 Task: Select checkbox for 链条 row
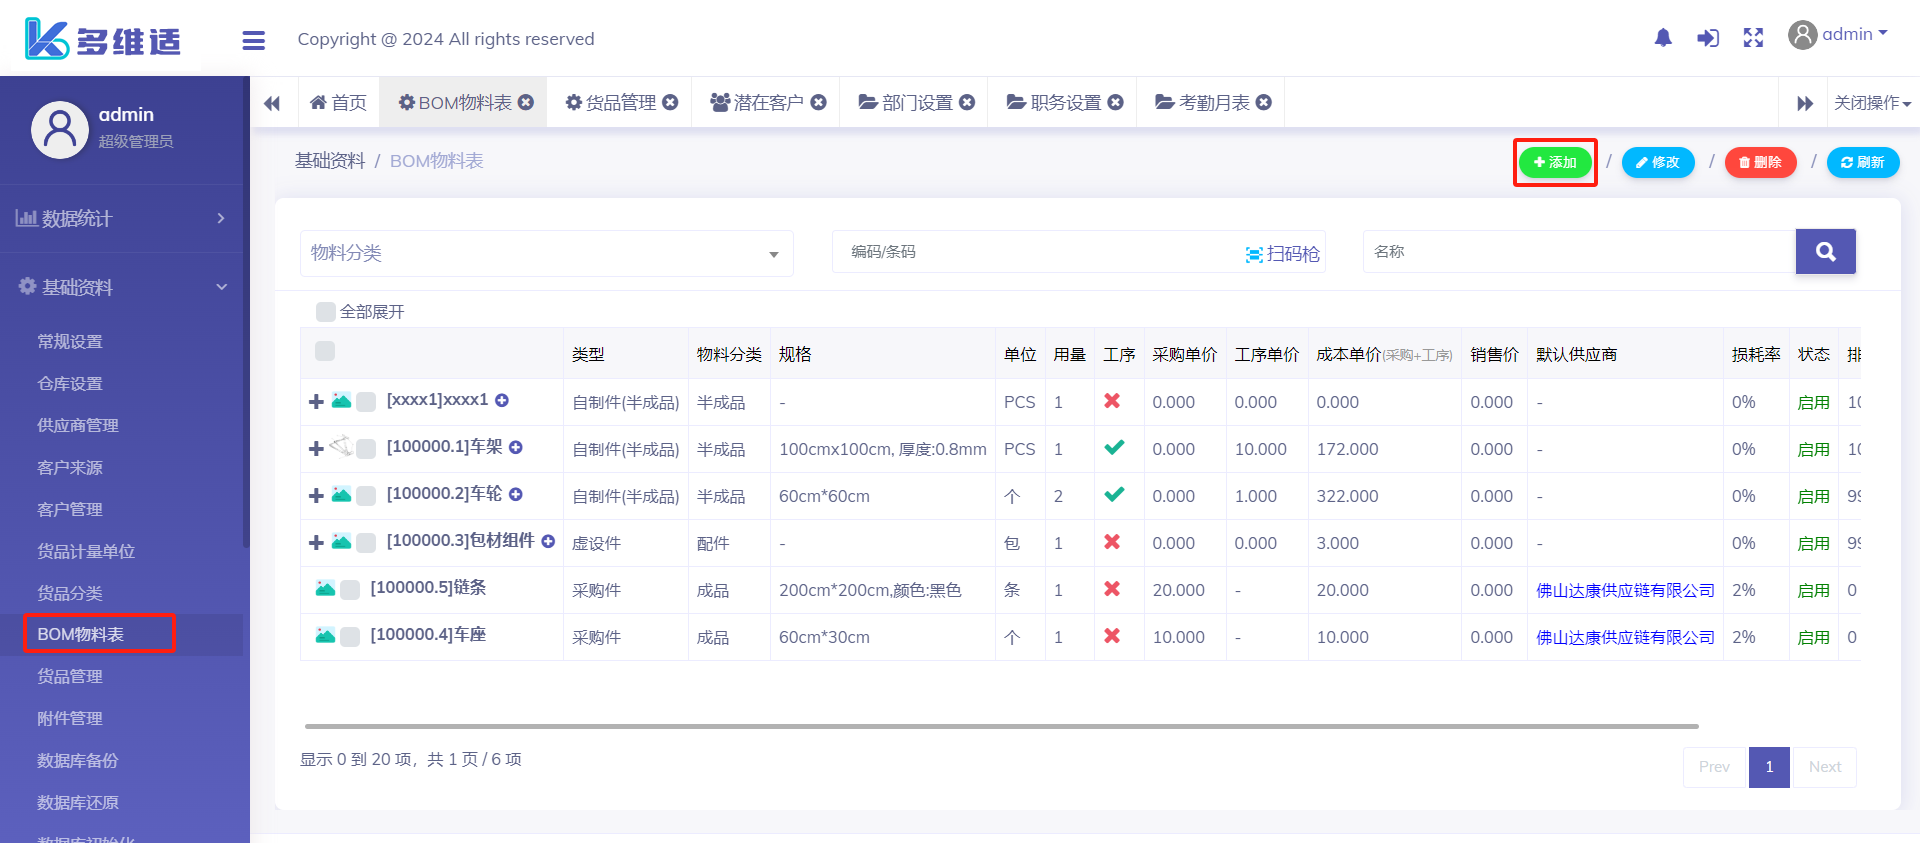point(350,590)
